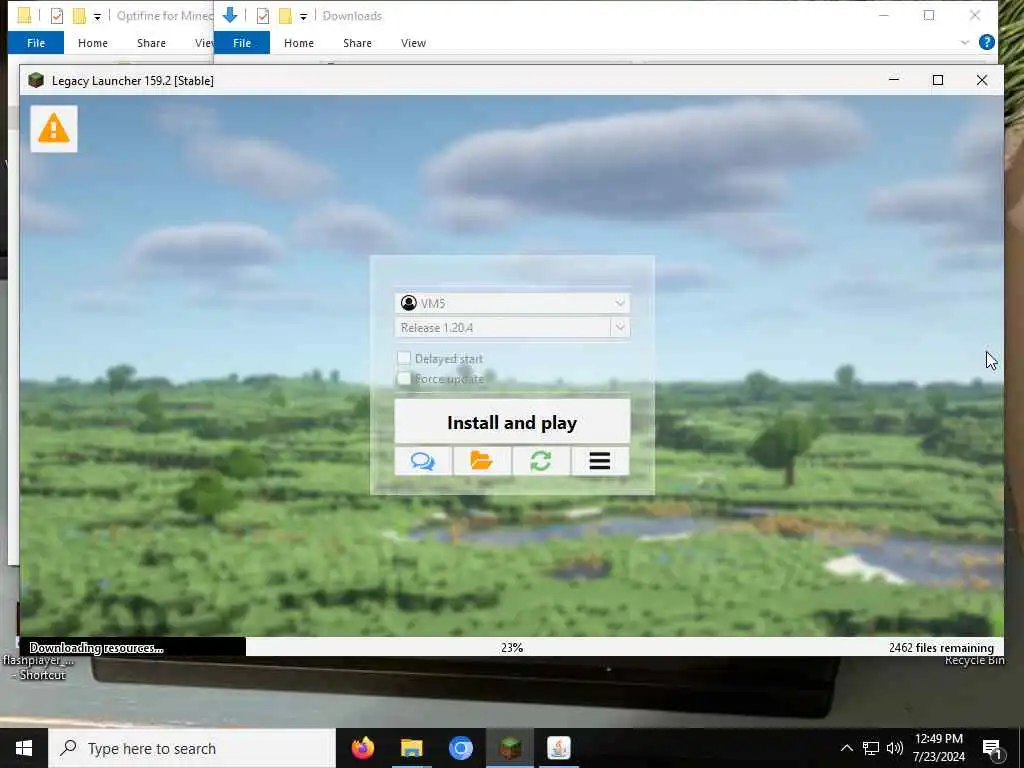Open the hamburger settings menu in launcher

point(600,461)
